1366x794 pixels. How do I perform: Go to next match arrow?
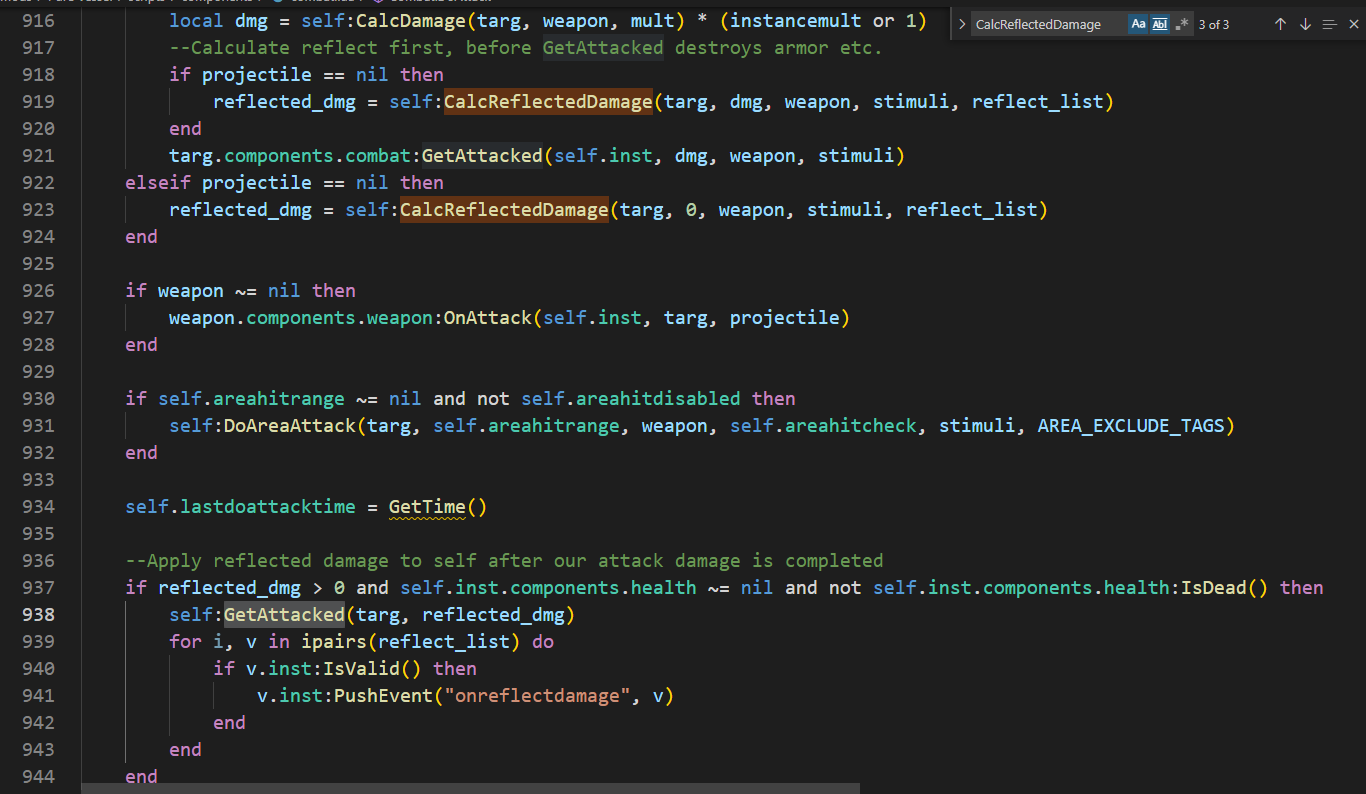1305,24
